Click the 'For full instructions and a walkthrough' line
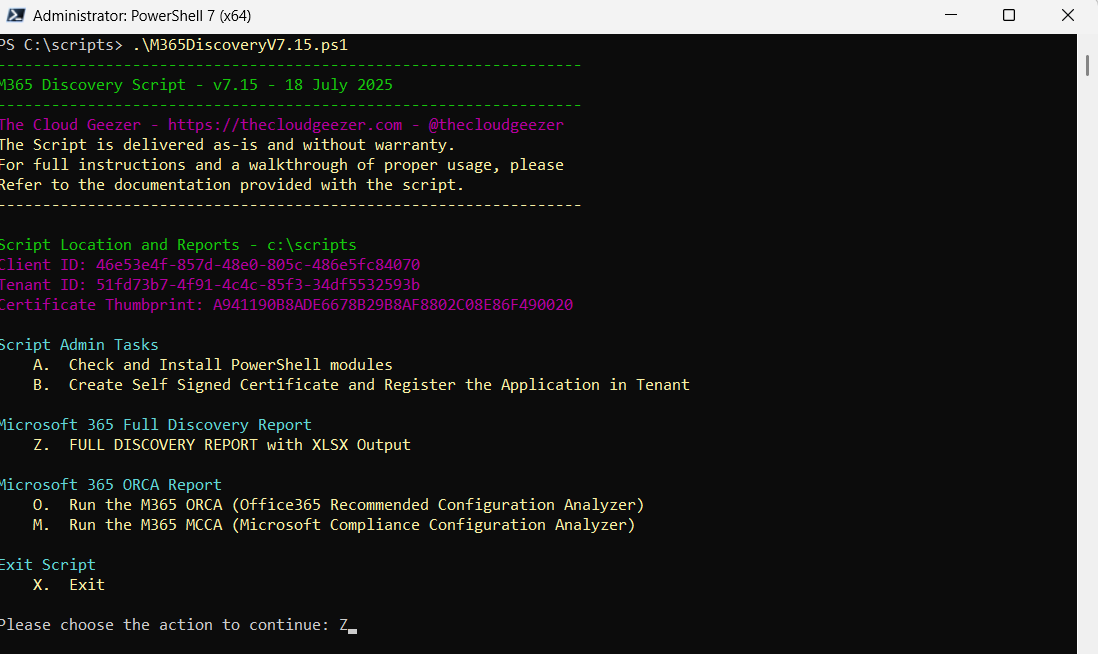Viewport: 1098px width, 654px height. (x=282, y=165)
